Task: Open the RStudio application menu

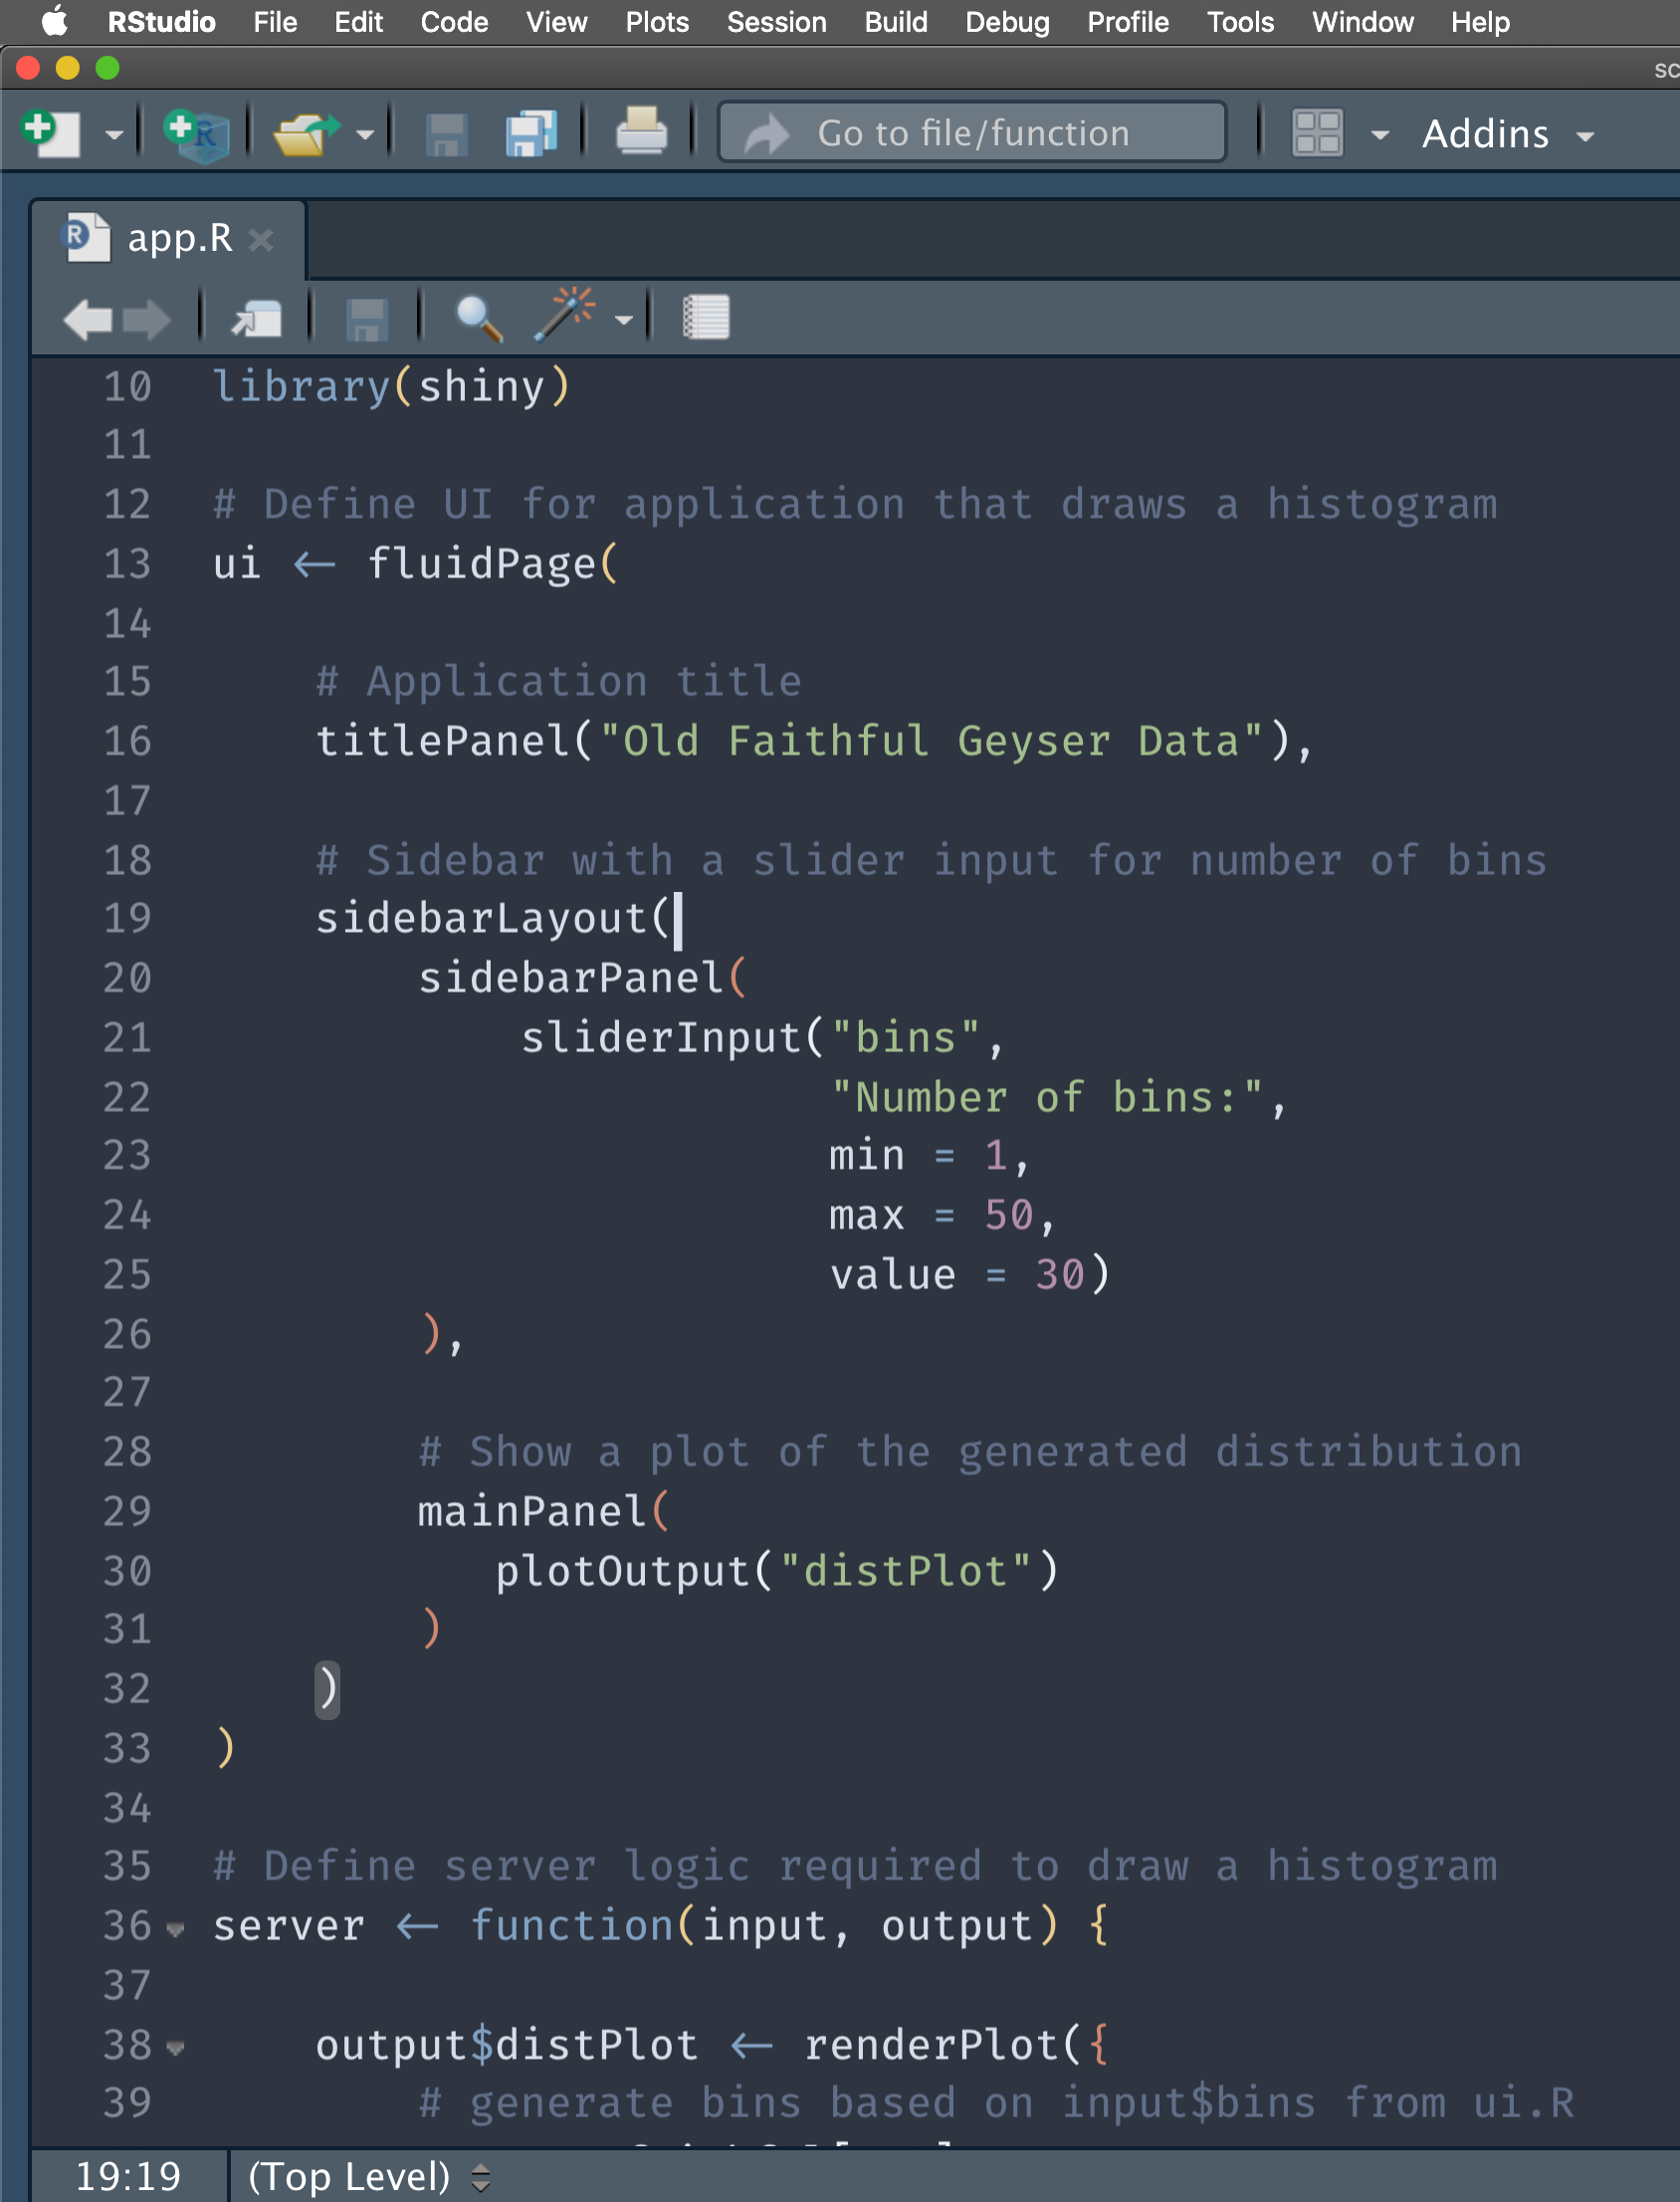Action: click(x=161, y=21)
